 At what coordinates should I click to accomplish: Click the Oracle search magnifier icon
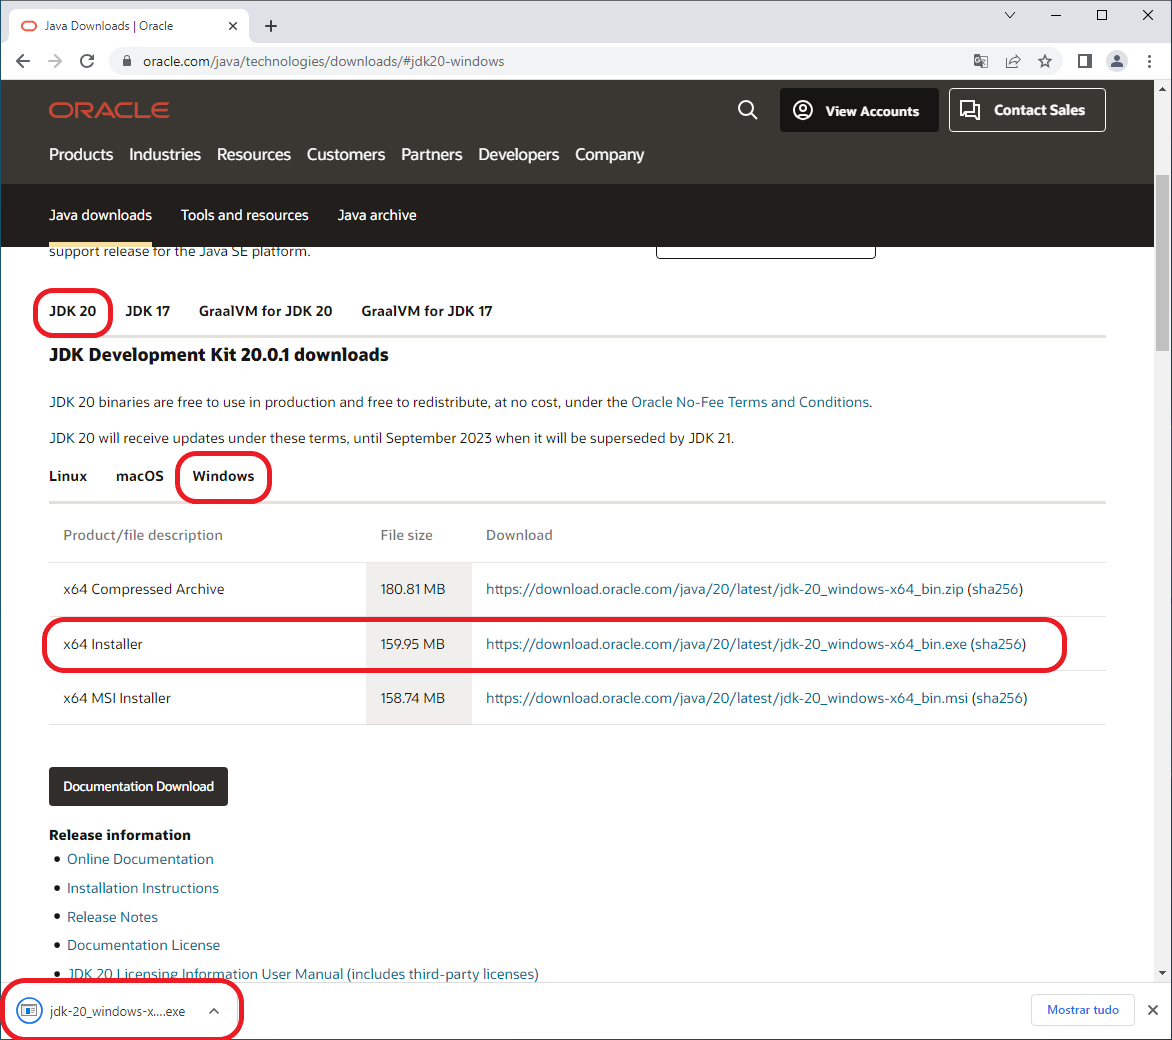coord(747,110)
